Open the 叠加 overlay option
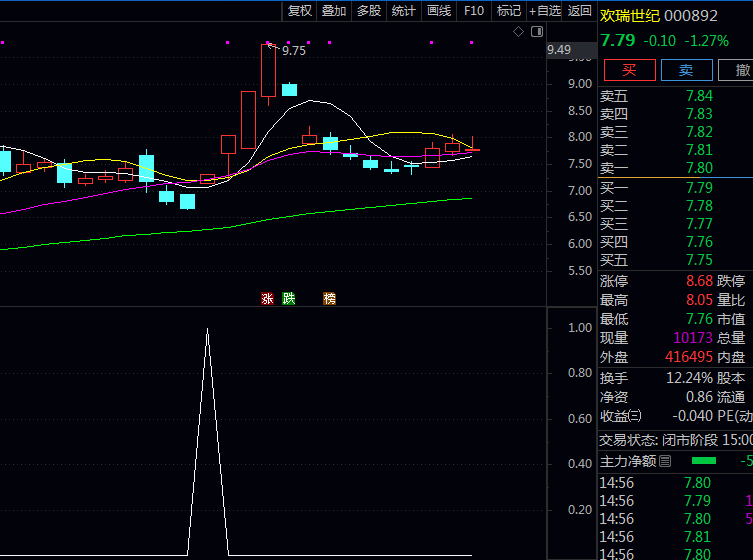 (x=334, y=11)
